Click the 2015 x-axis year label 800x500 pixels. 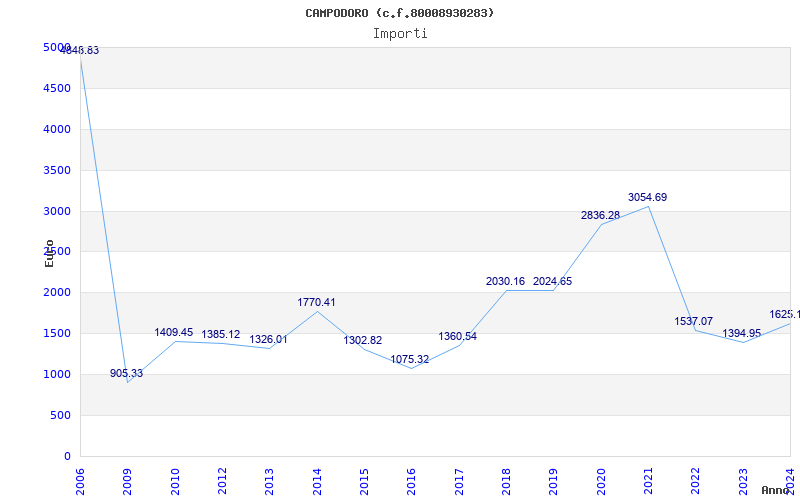point(364,481)
